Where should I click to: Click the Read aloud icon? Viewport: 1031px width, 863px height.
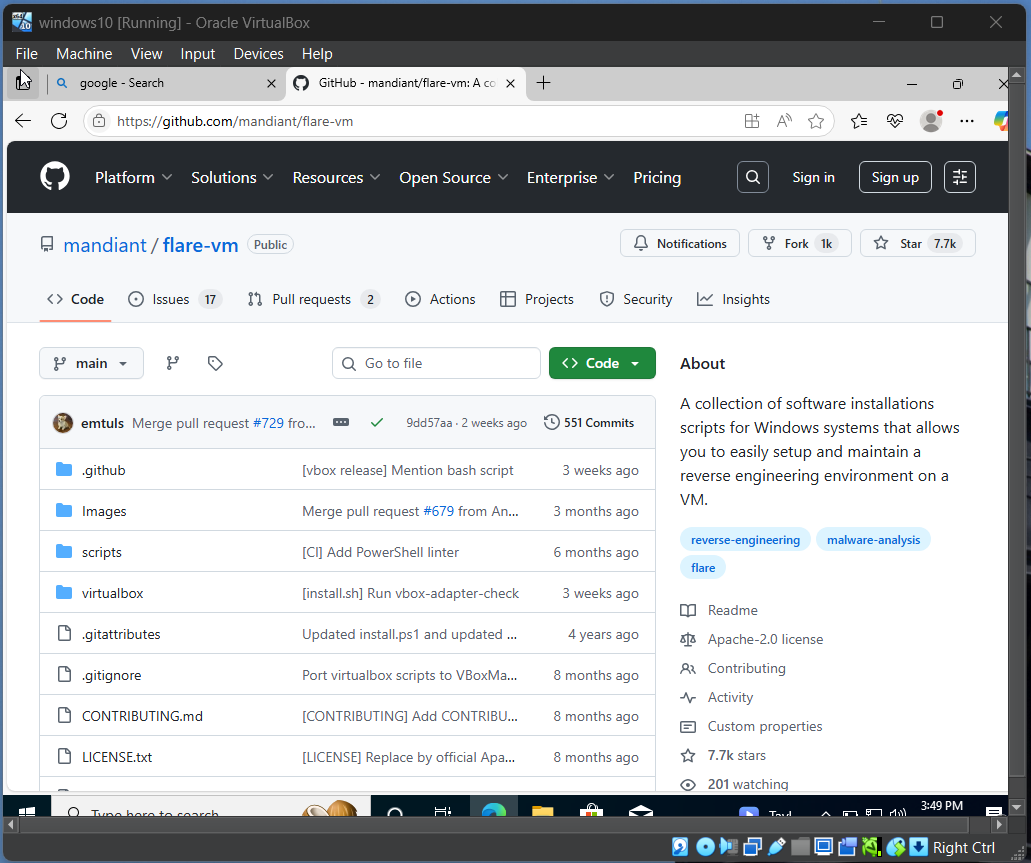point(784,121)
